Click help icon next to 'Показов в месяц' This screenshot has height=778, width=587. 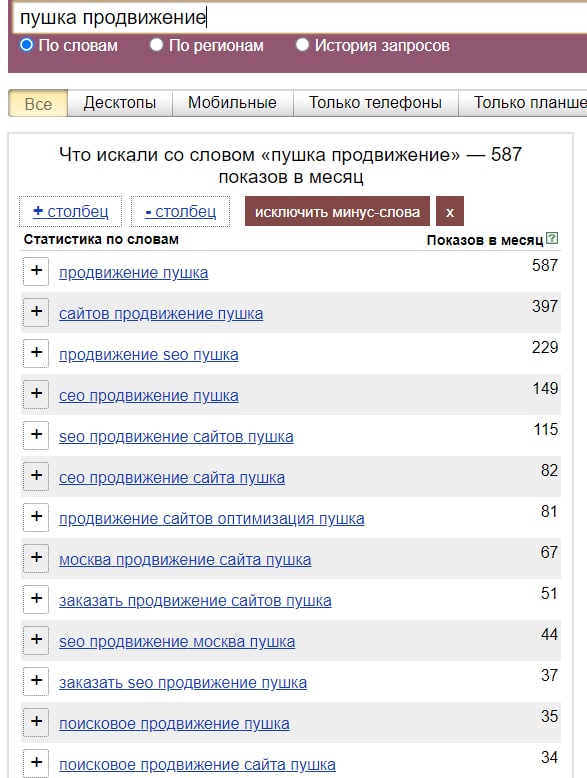(552, 238)
